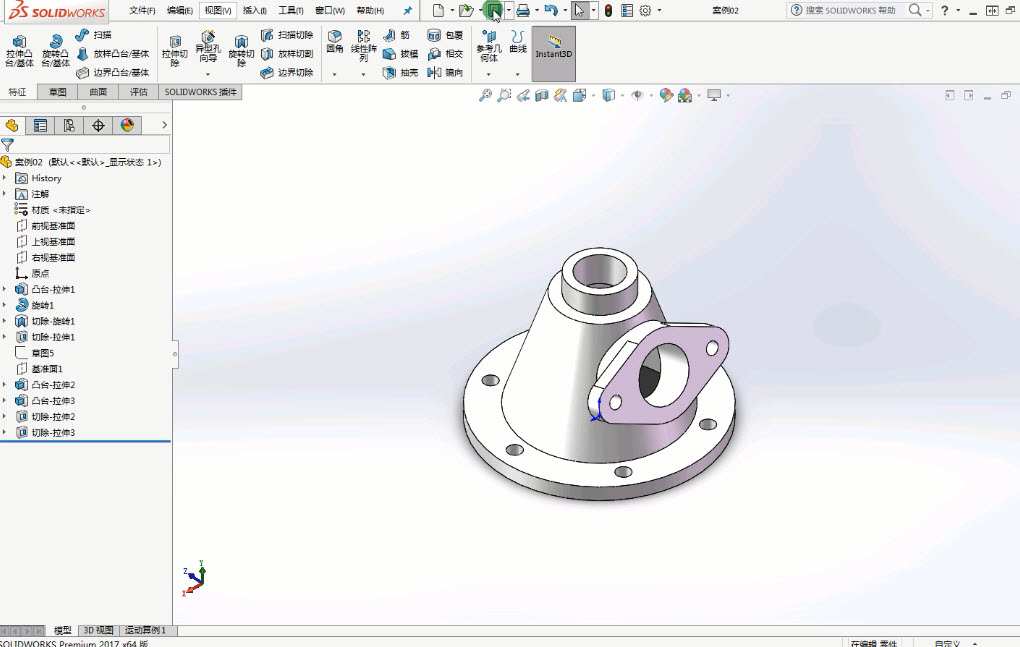The image size is (1020, 647).
Task: Open dropdown arrow under 线性阵列
Action: click(x=364, y=74)
